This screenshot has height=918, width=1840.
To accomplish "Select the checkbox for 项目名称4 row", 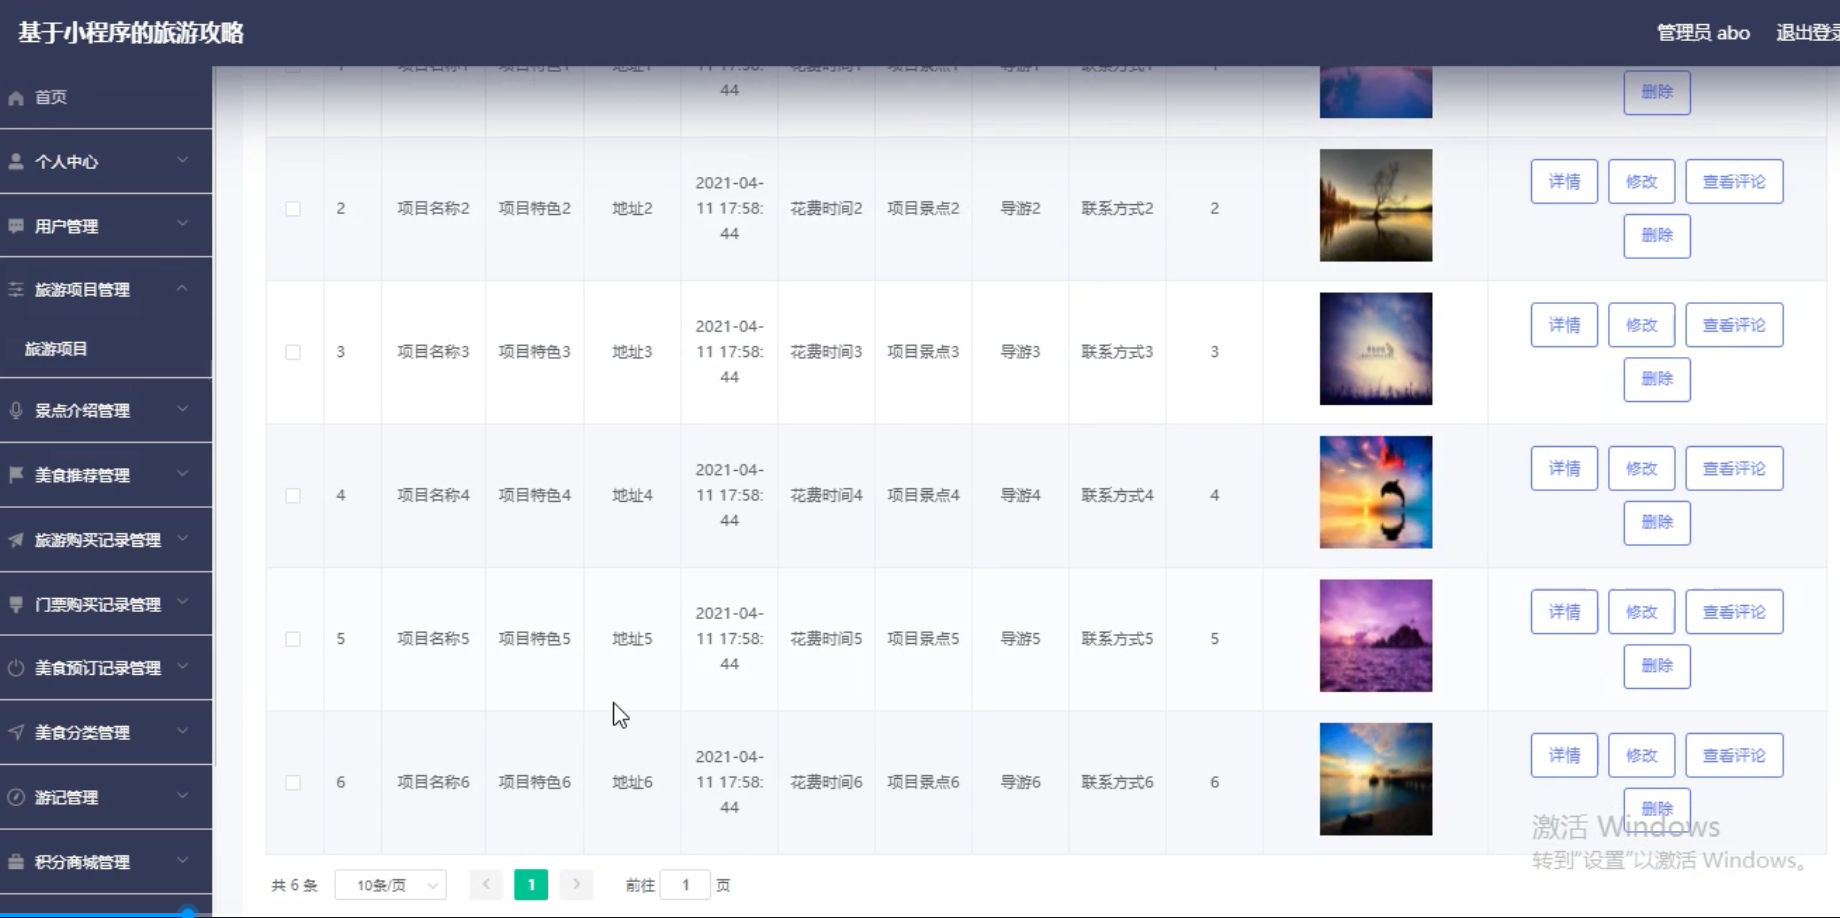I will [293, 496].
